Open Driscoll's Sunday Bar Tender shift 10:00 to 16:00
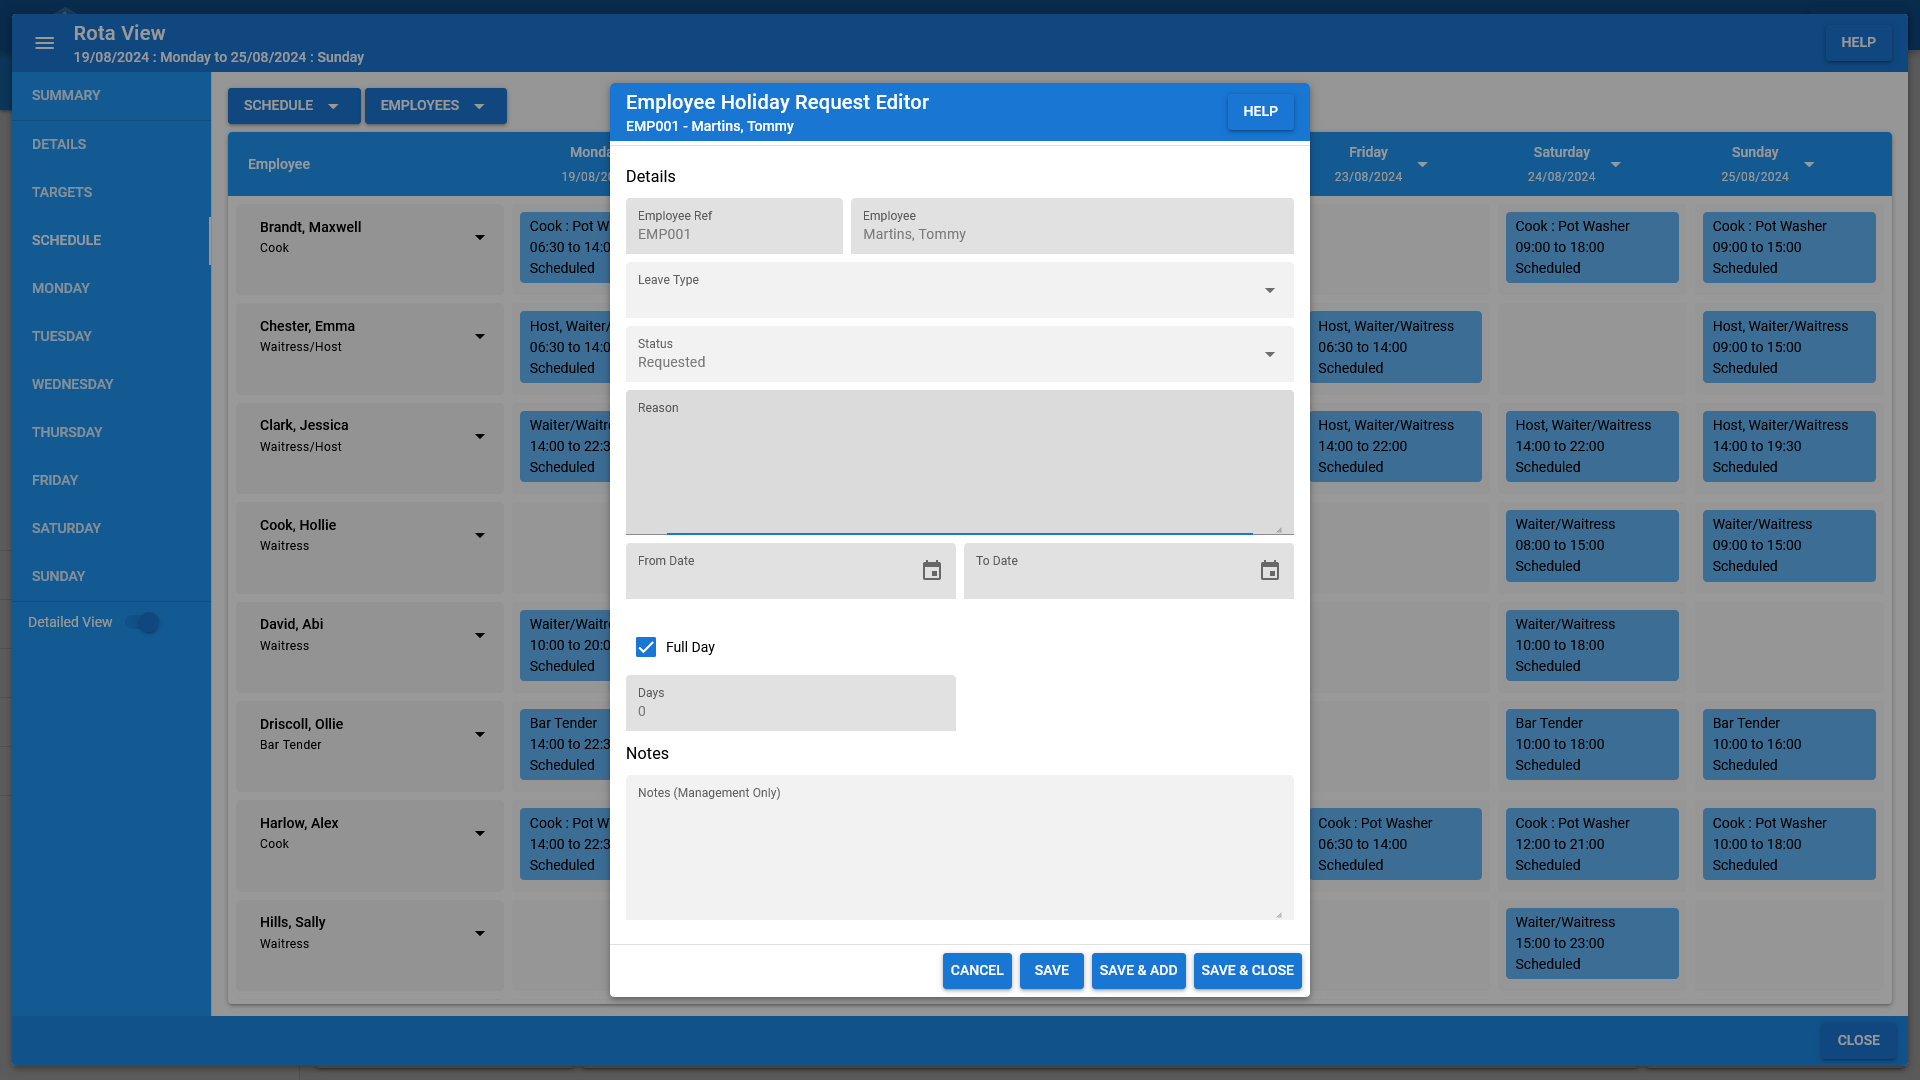The image size is (1920, 1080). (x=1789, y=745)
